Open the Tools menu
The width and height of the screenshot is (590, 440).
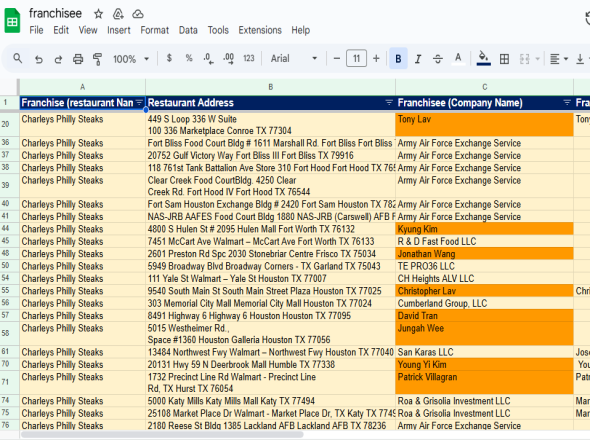click(218, 30)
